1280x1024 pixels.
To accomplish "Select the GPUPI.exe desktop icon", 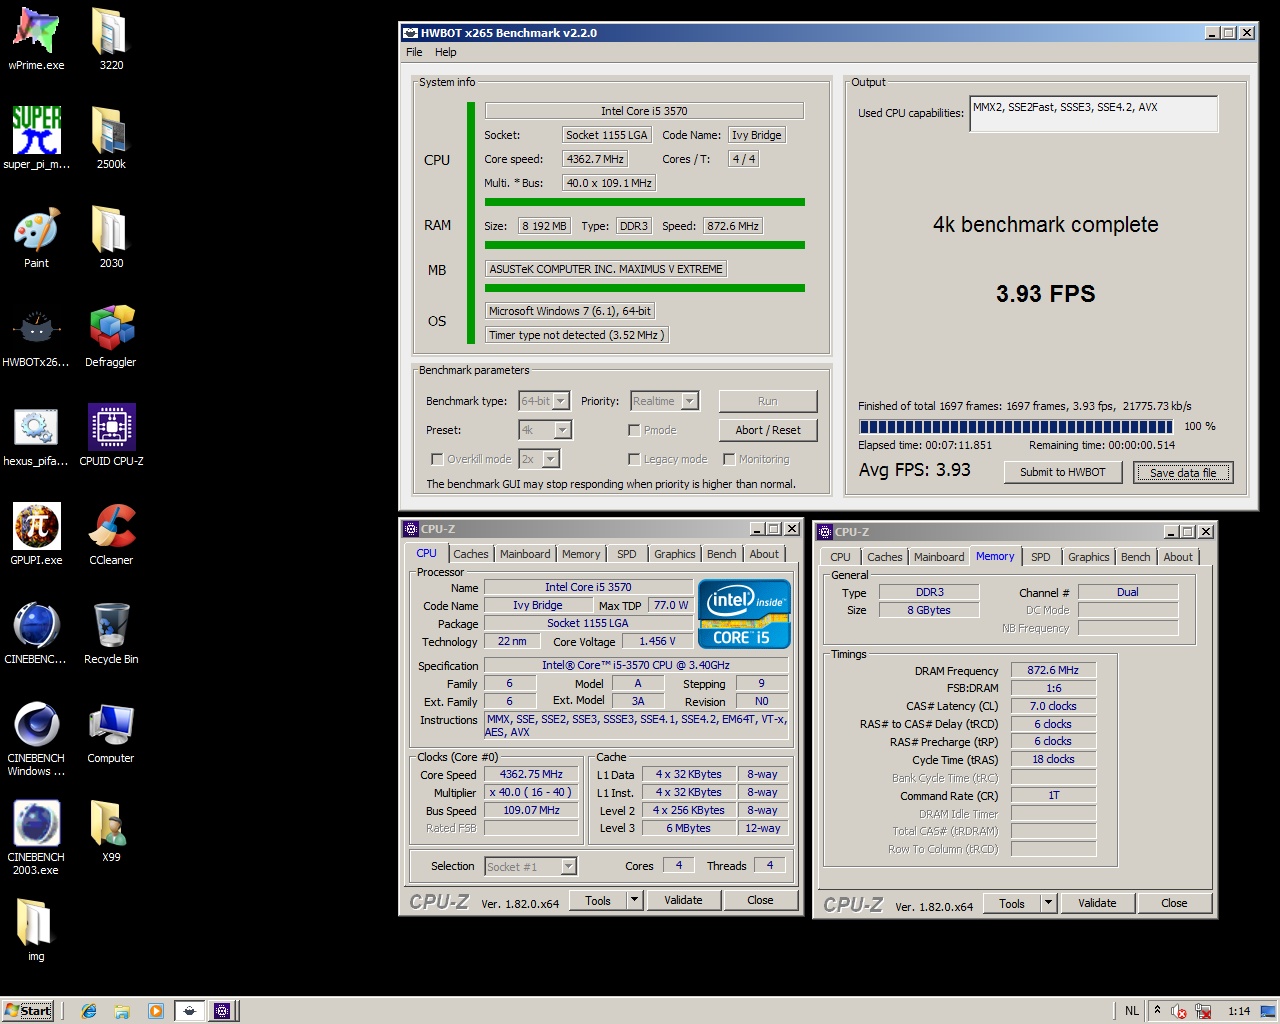I will 36,535.
